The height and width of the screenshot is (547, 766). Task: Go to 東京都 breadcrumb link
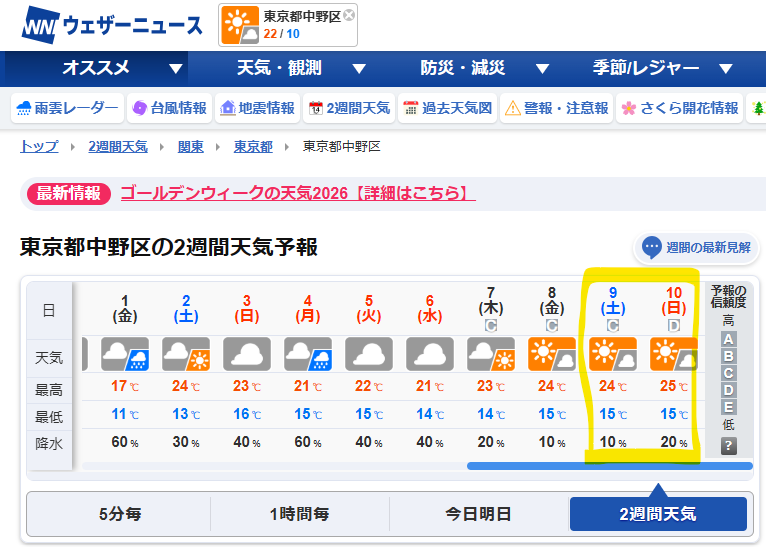click(253, 147)
